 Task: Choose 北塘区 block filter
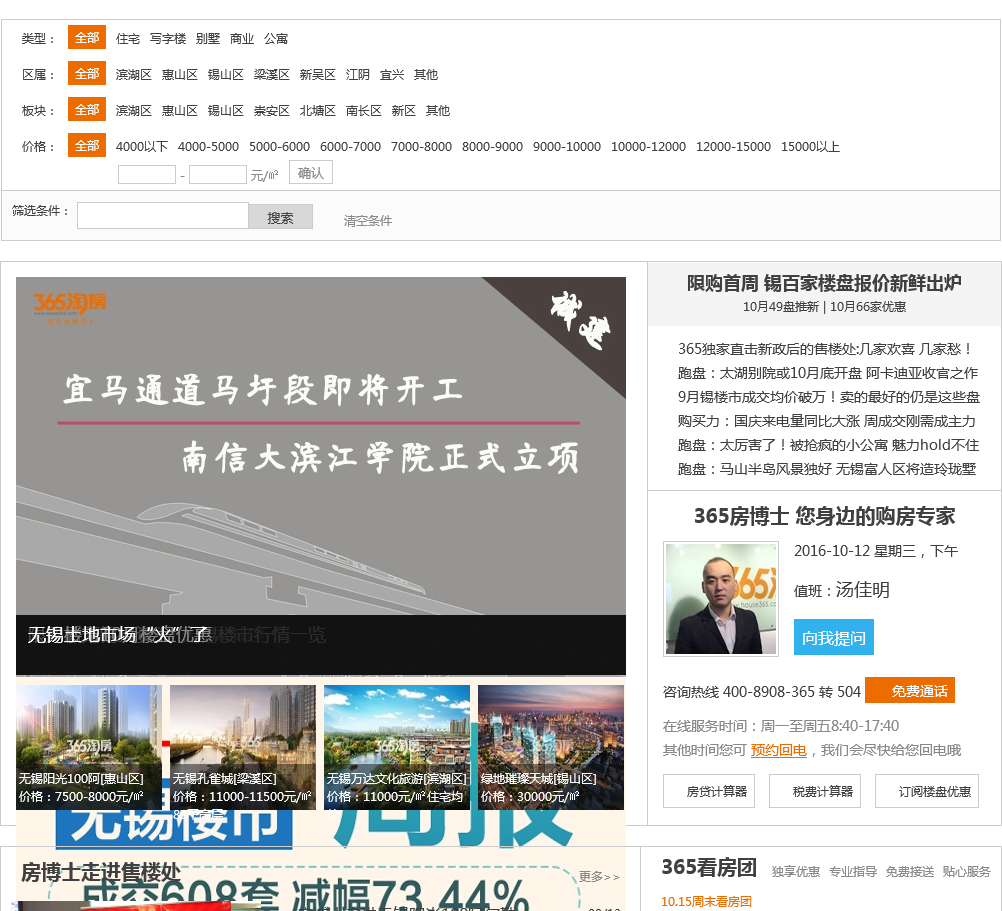tap(318, 111)
